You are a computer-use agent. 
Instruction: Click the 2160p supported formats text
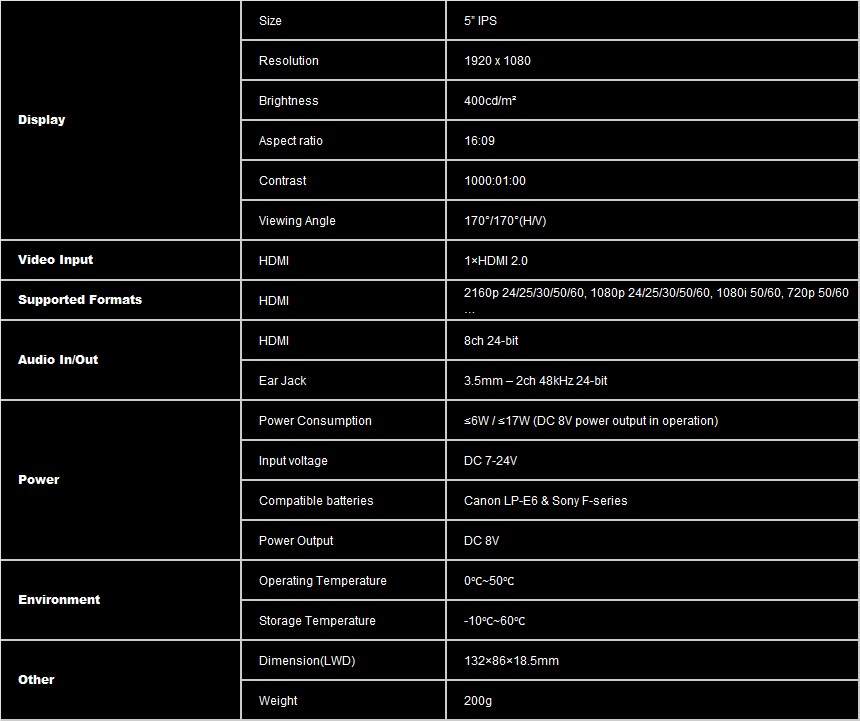tap(656, 293)
